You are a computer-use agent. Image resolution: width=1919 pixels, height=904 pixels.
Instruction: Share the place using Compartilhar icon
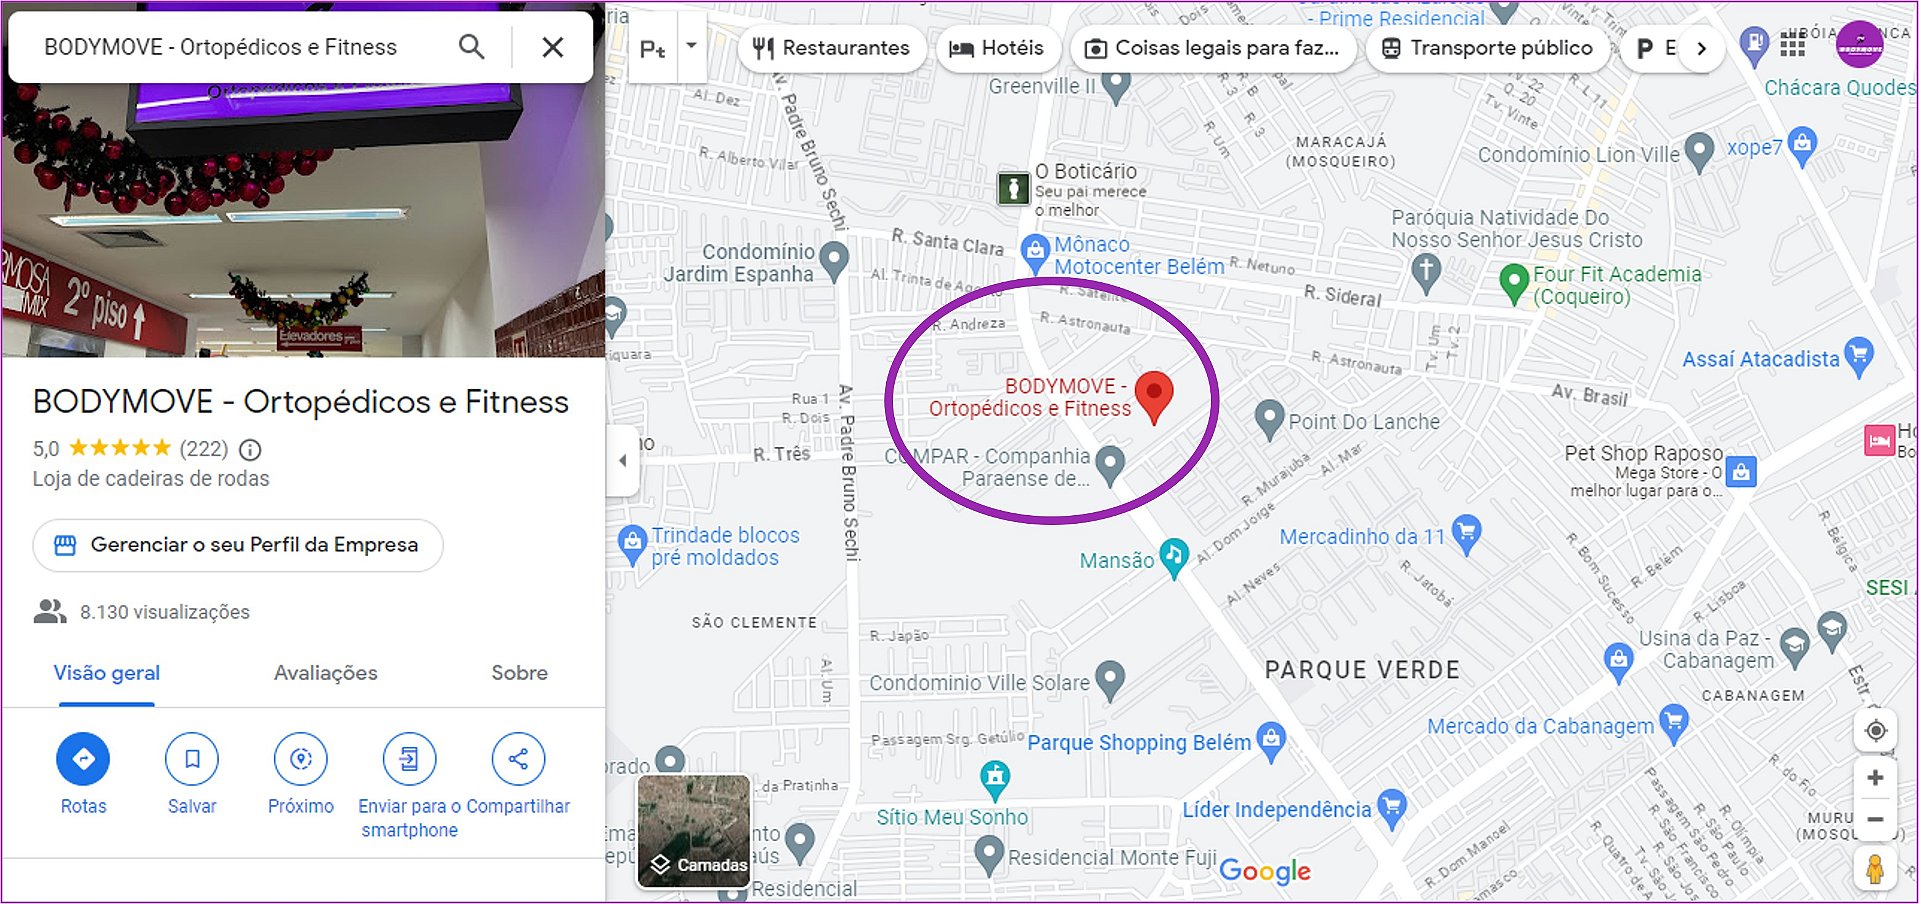(518, 759)
